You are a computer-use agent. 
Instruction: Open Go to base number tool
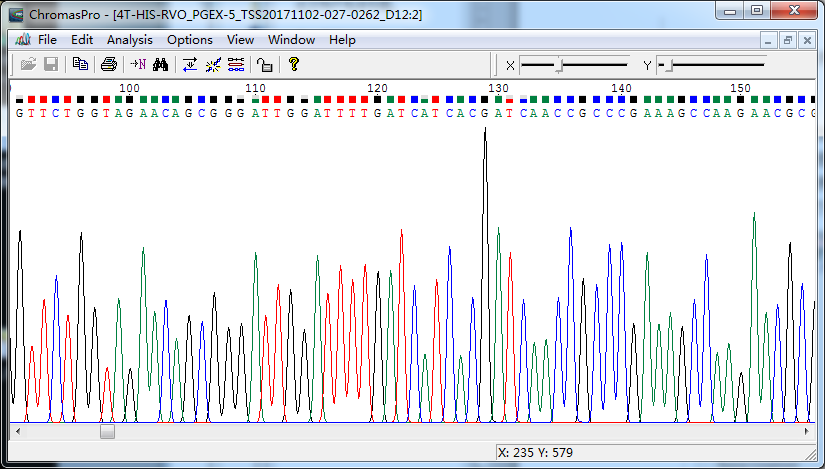point(138,64)
